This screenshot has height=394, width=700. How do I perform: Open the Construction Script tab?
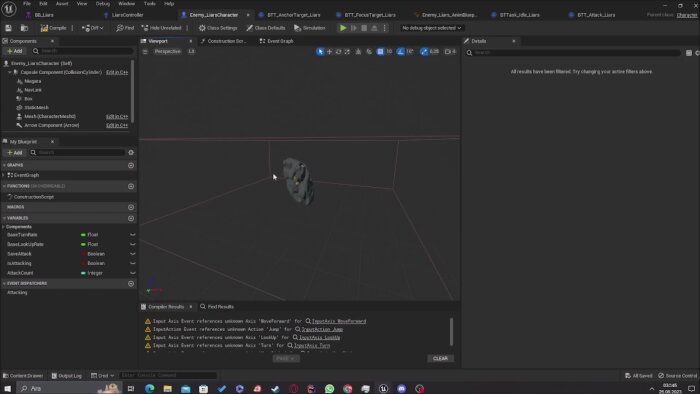pos(226,41)
